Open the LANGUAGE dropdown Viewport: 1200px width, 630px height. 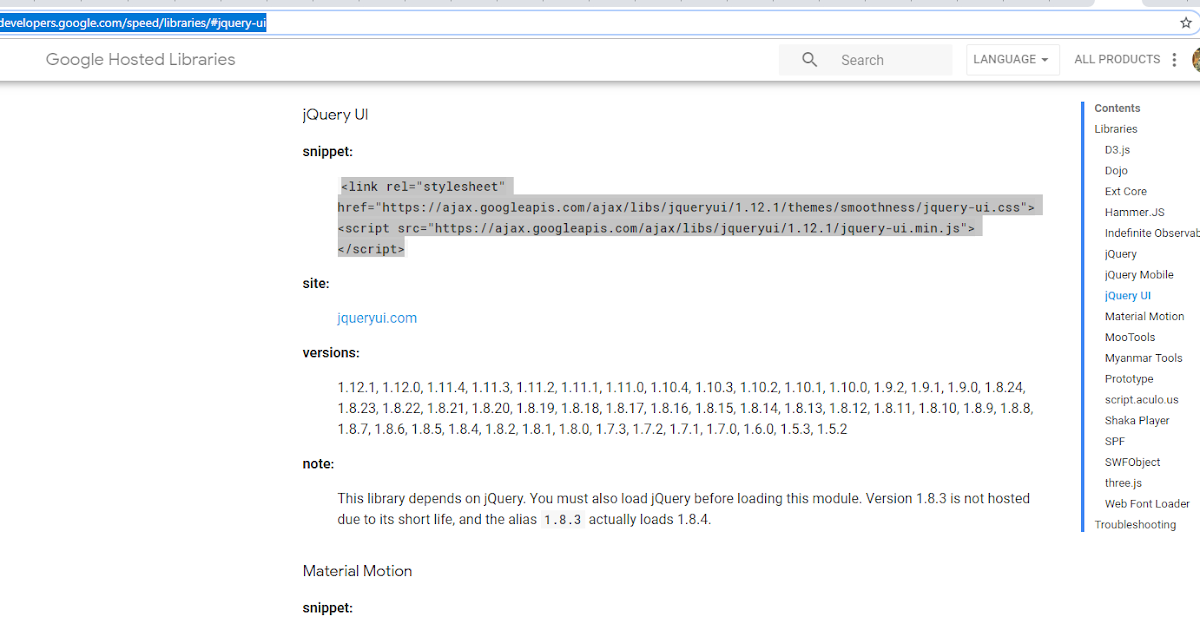1011,60
